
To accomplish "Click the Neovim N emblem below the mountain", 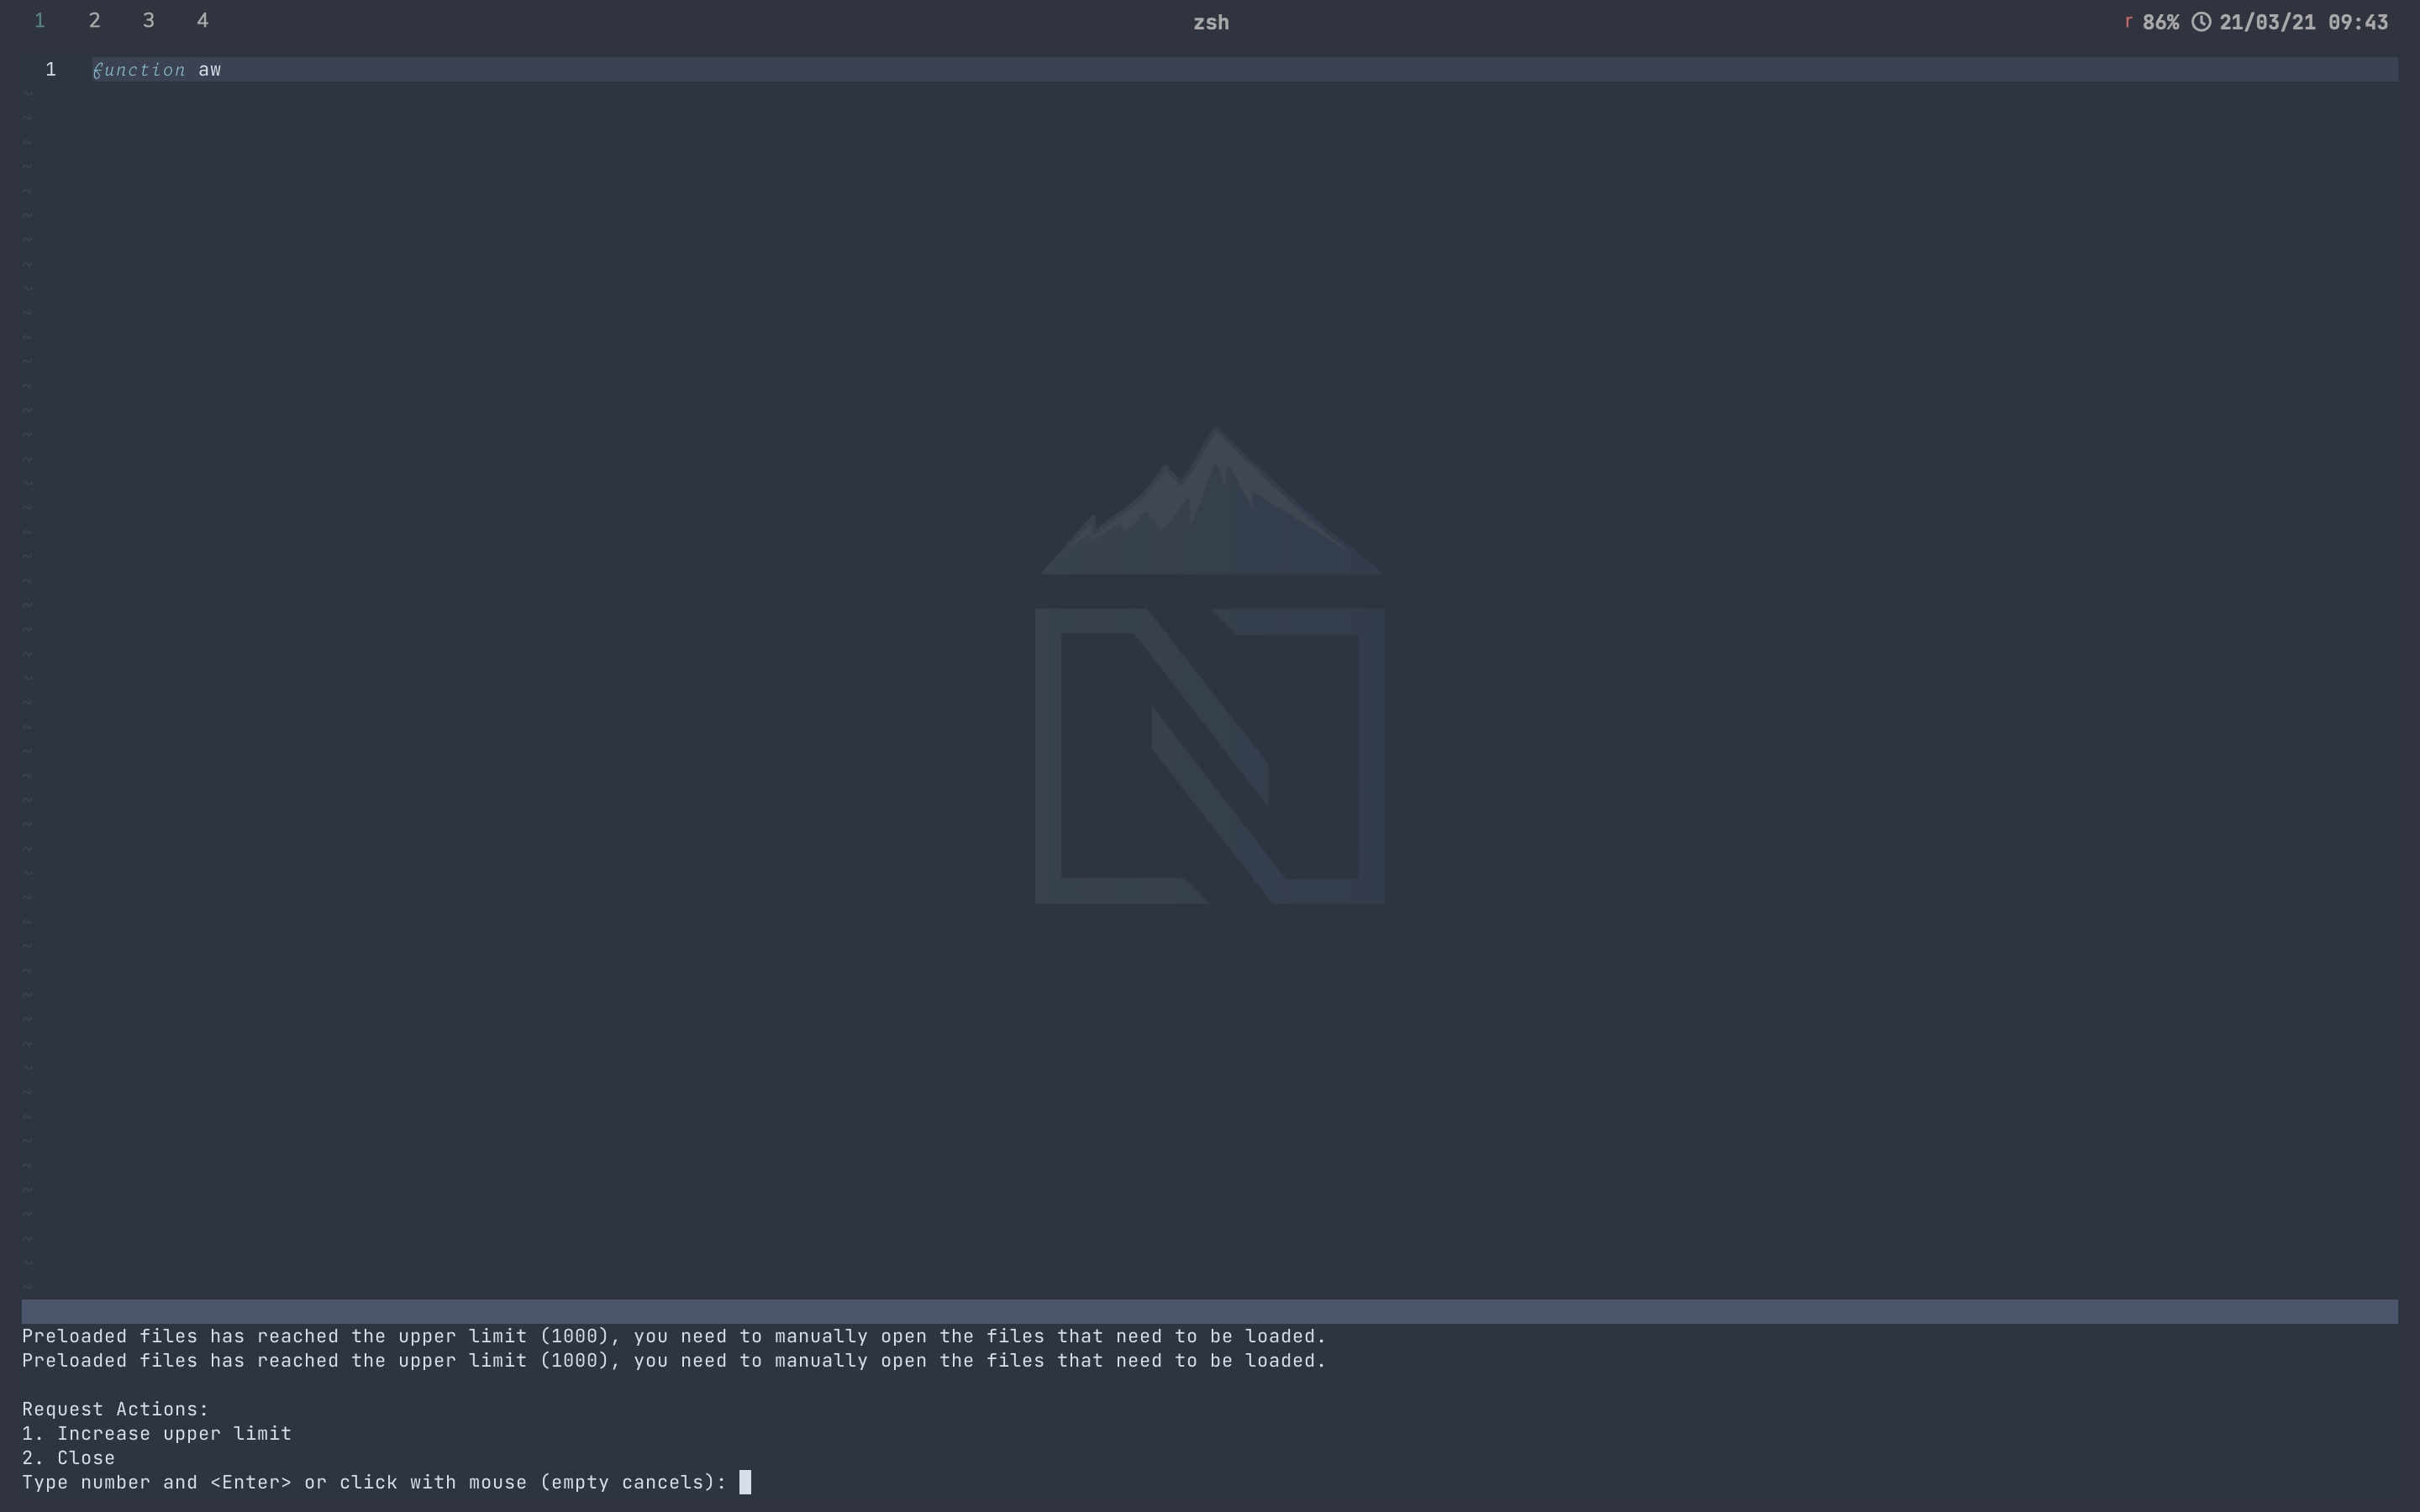I will click(x=1210, y=755).
